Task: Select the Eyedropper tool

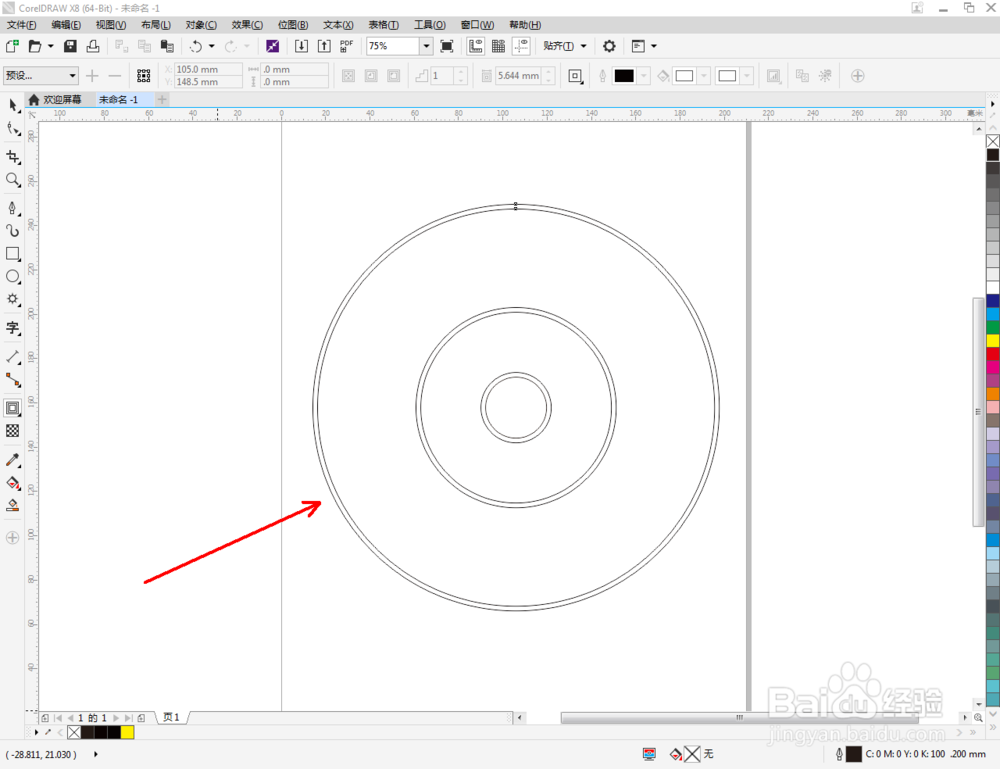Action: click(x=13, y=460)
